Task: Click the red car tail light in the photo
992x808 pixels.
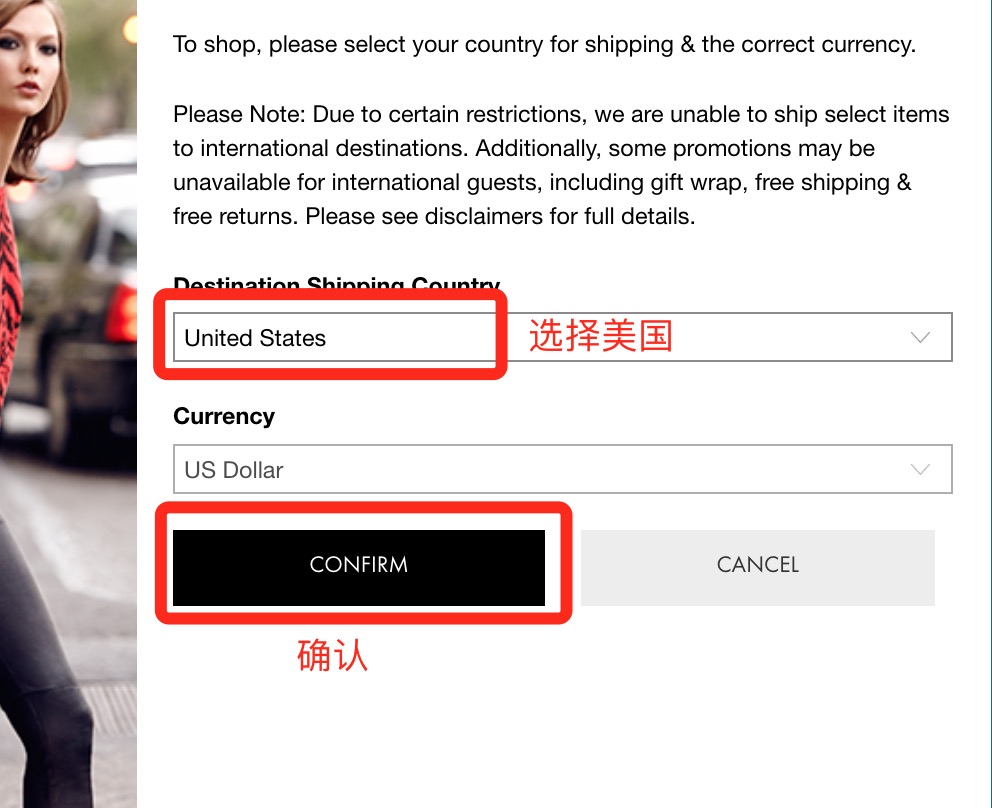Action: point(122,312)
